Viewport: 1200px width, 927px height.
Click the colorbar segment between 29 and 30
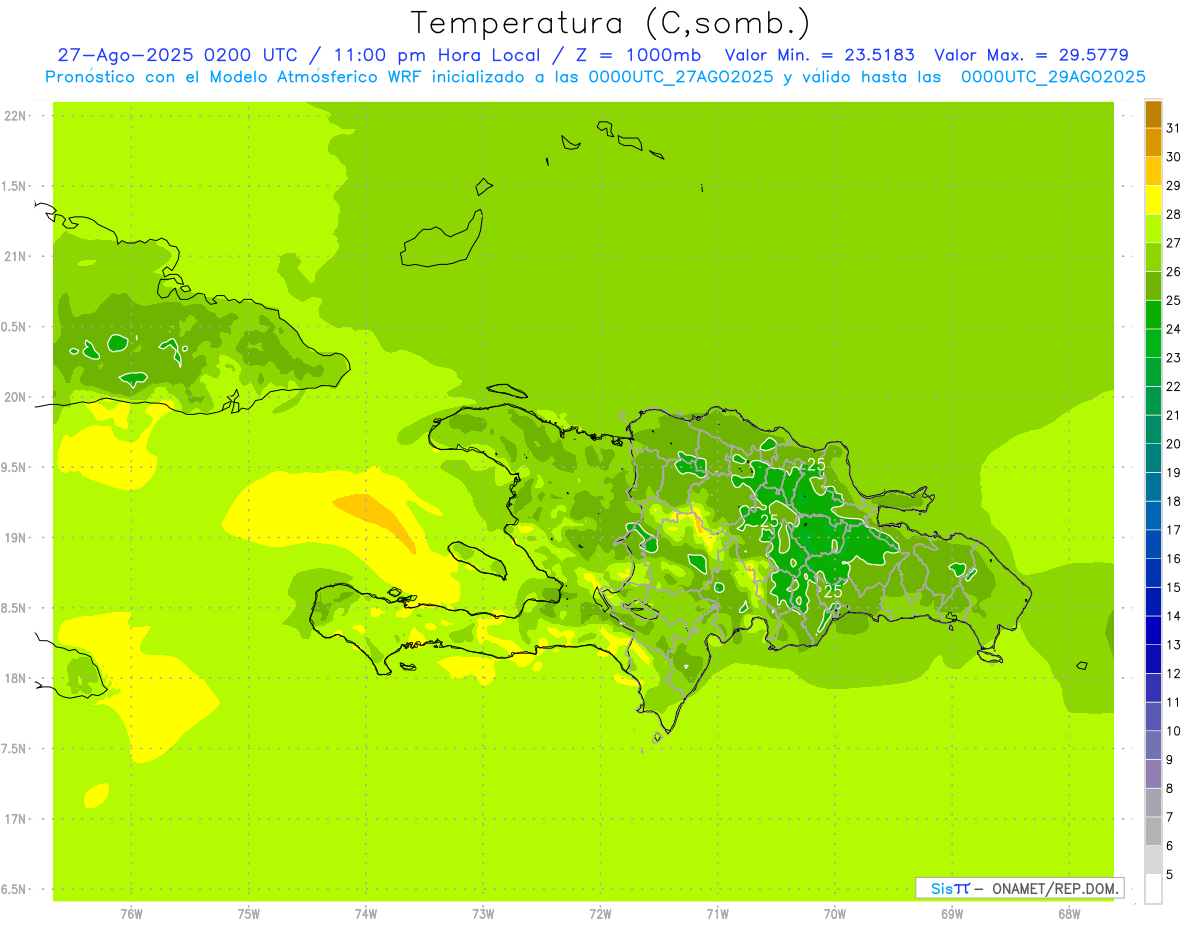coord(1153,172)
